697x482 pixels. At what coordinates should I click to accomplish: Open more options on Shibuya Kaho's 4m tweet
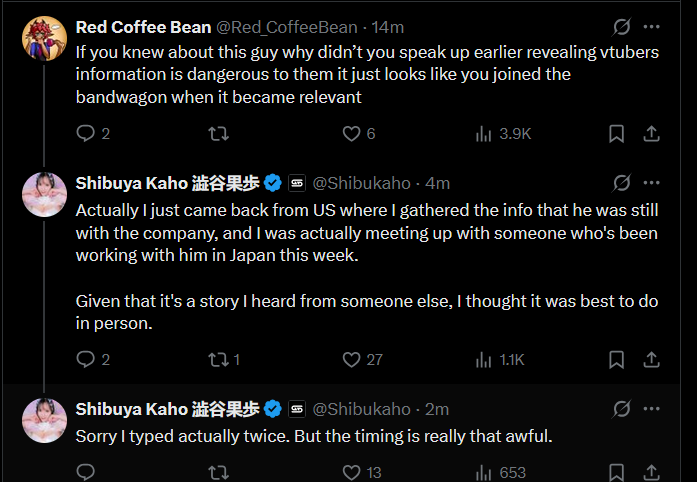click(x=651, y=183)
